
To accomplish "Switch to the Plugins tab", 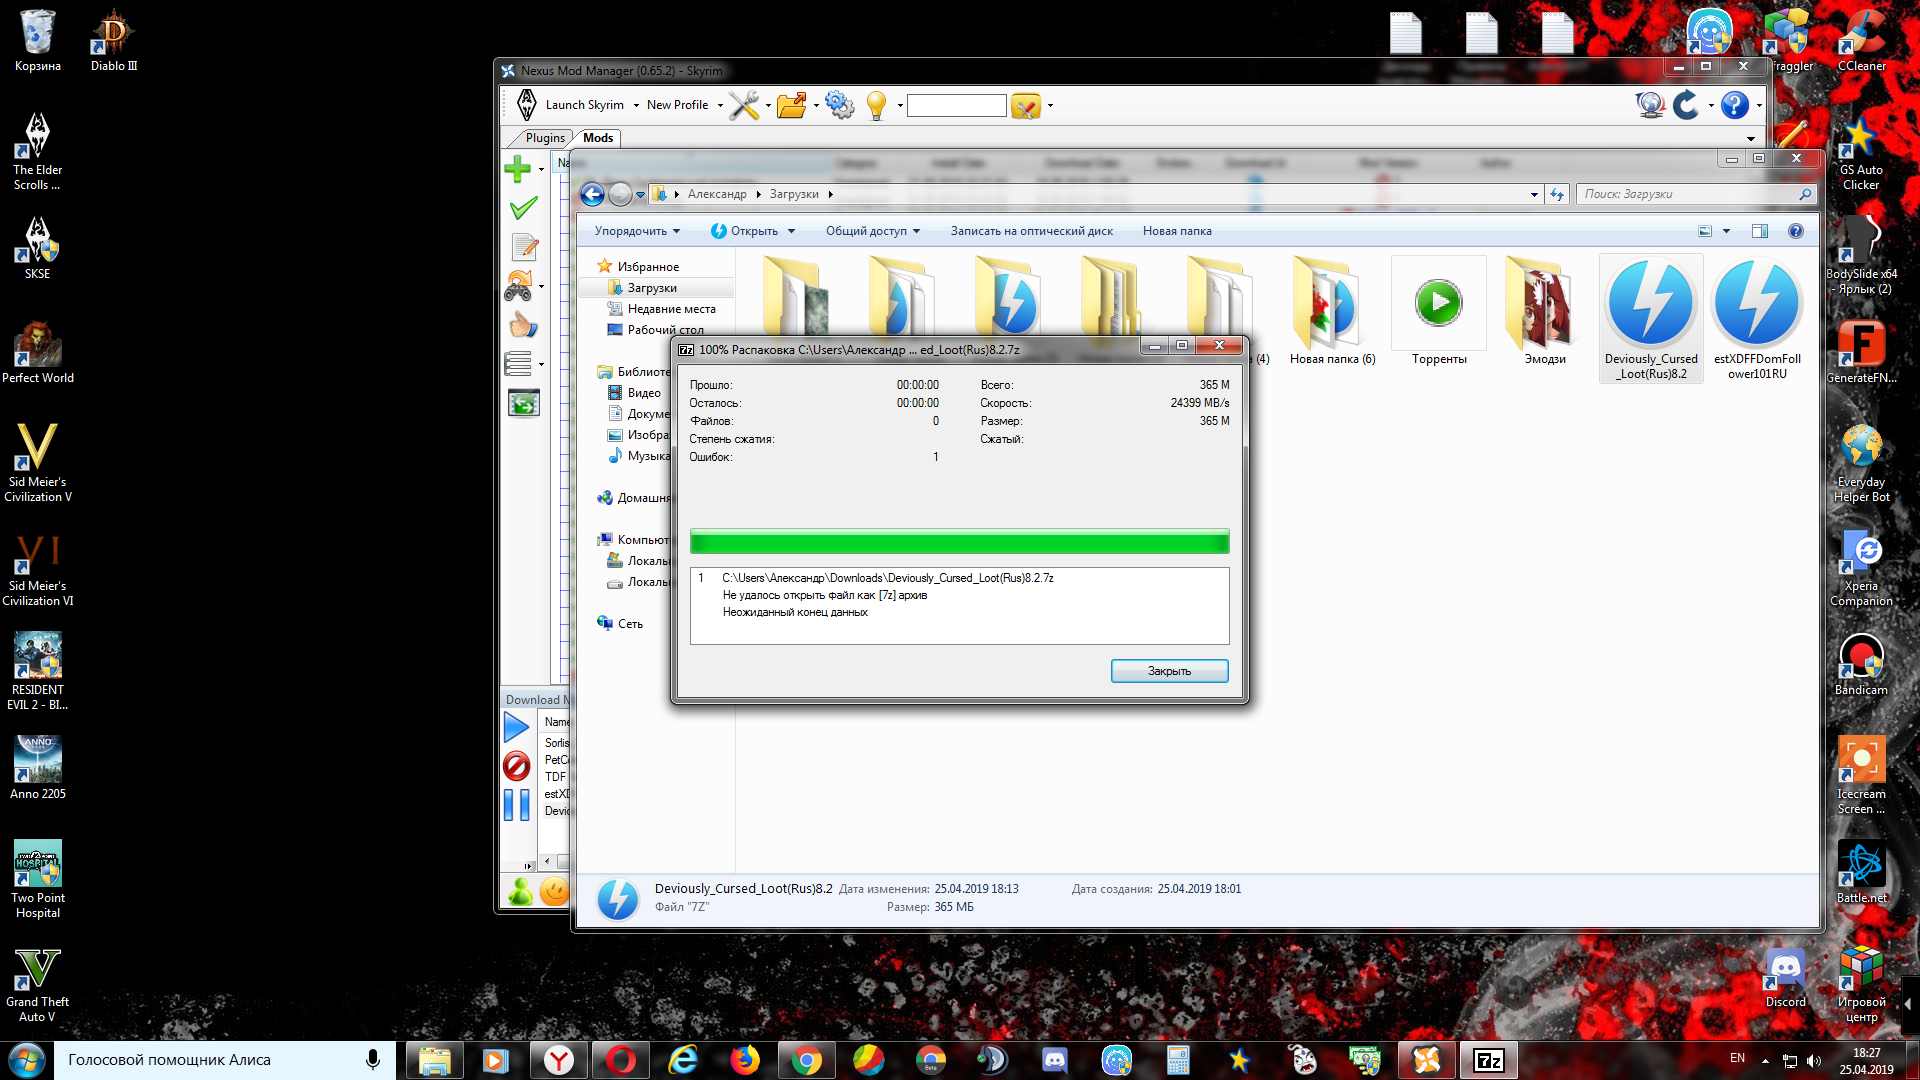I will point(545,138).
